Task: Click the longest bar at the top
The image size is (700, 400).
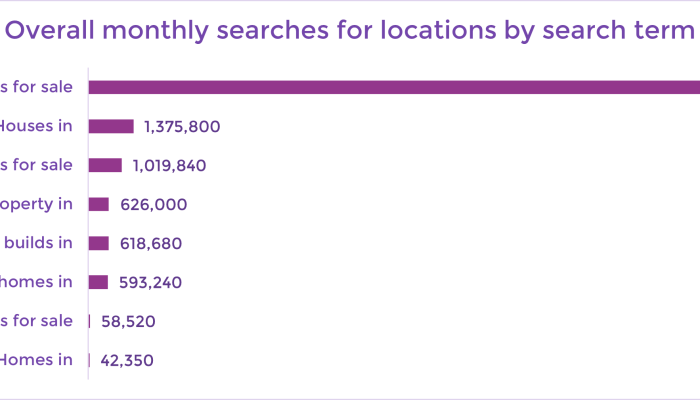Action: tap(394, 87)
